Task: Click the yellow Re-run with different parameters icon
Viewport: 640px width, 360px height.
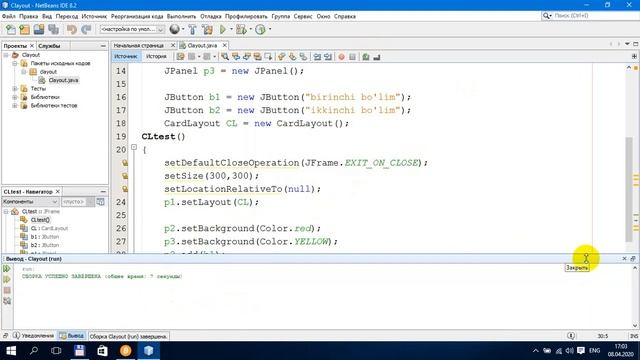Action: point(7,279)
